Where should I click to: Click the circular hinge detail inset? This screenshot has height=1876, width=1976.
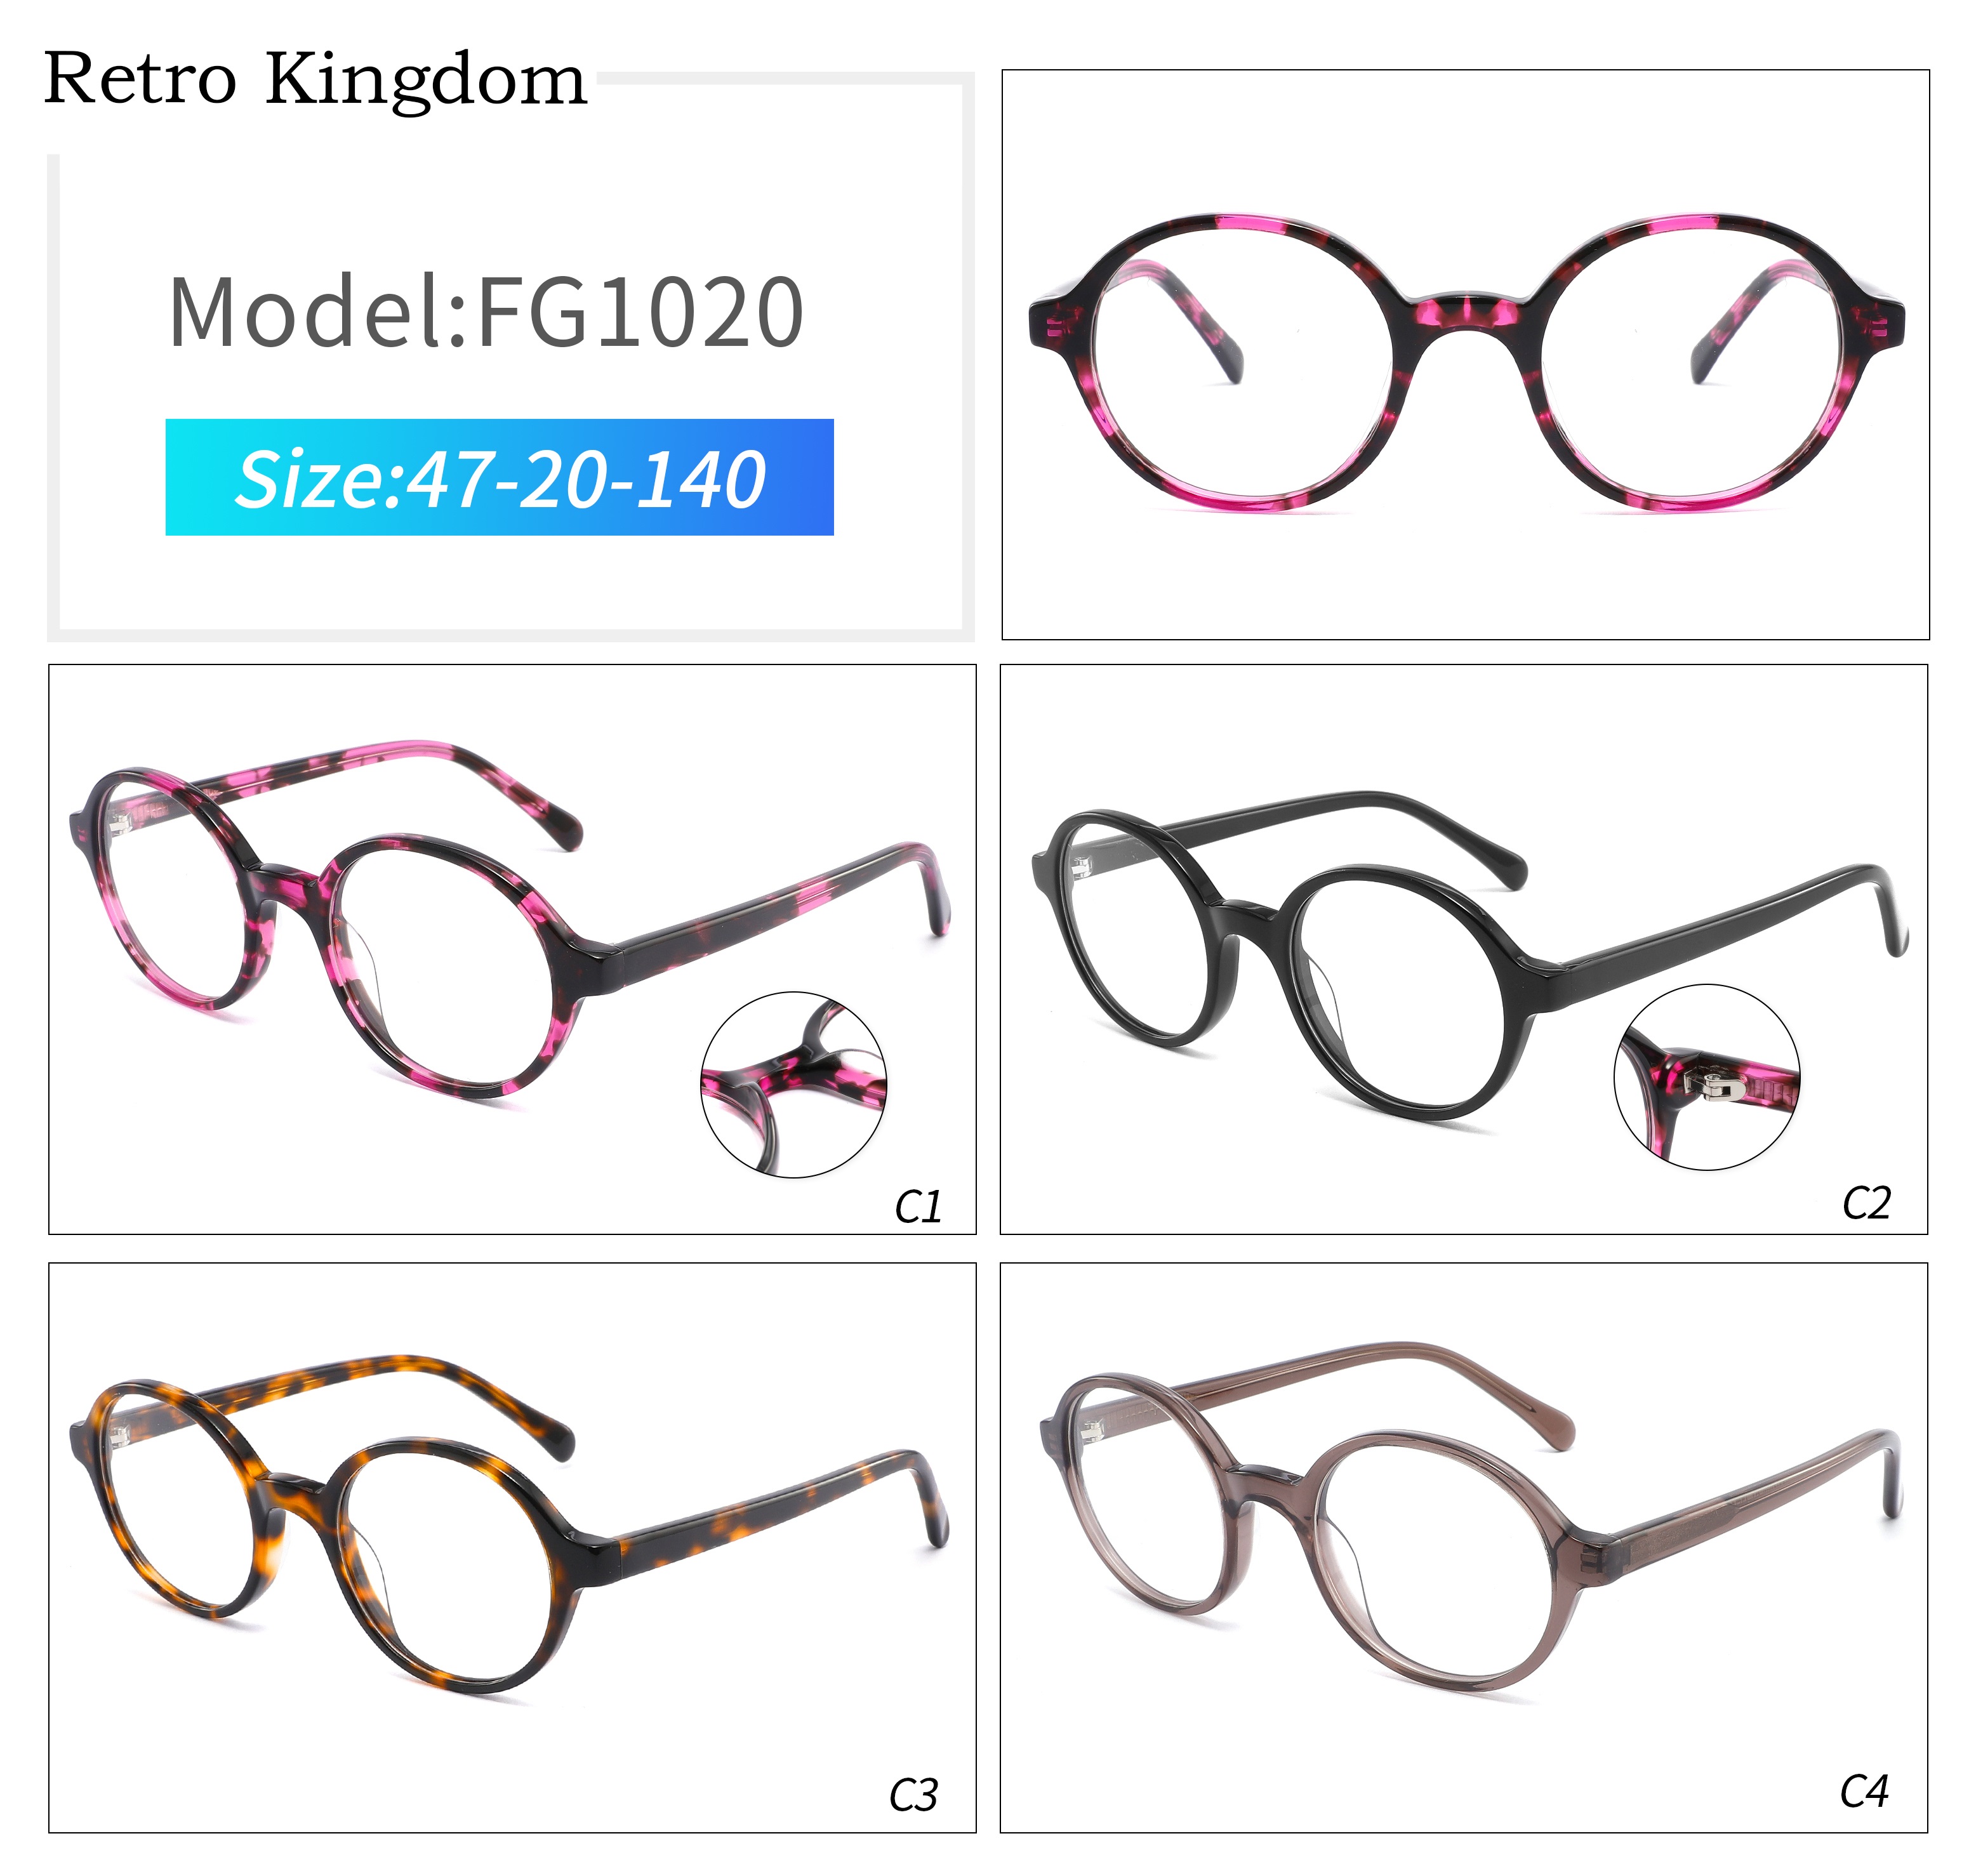[1707, 1077]
